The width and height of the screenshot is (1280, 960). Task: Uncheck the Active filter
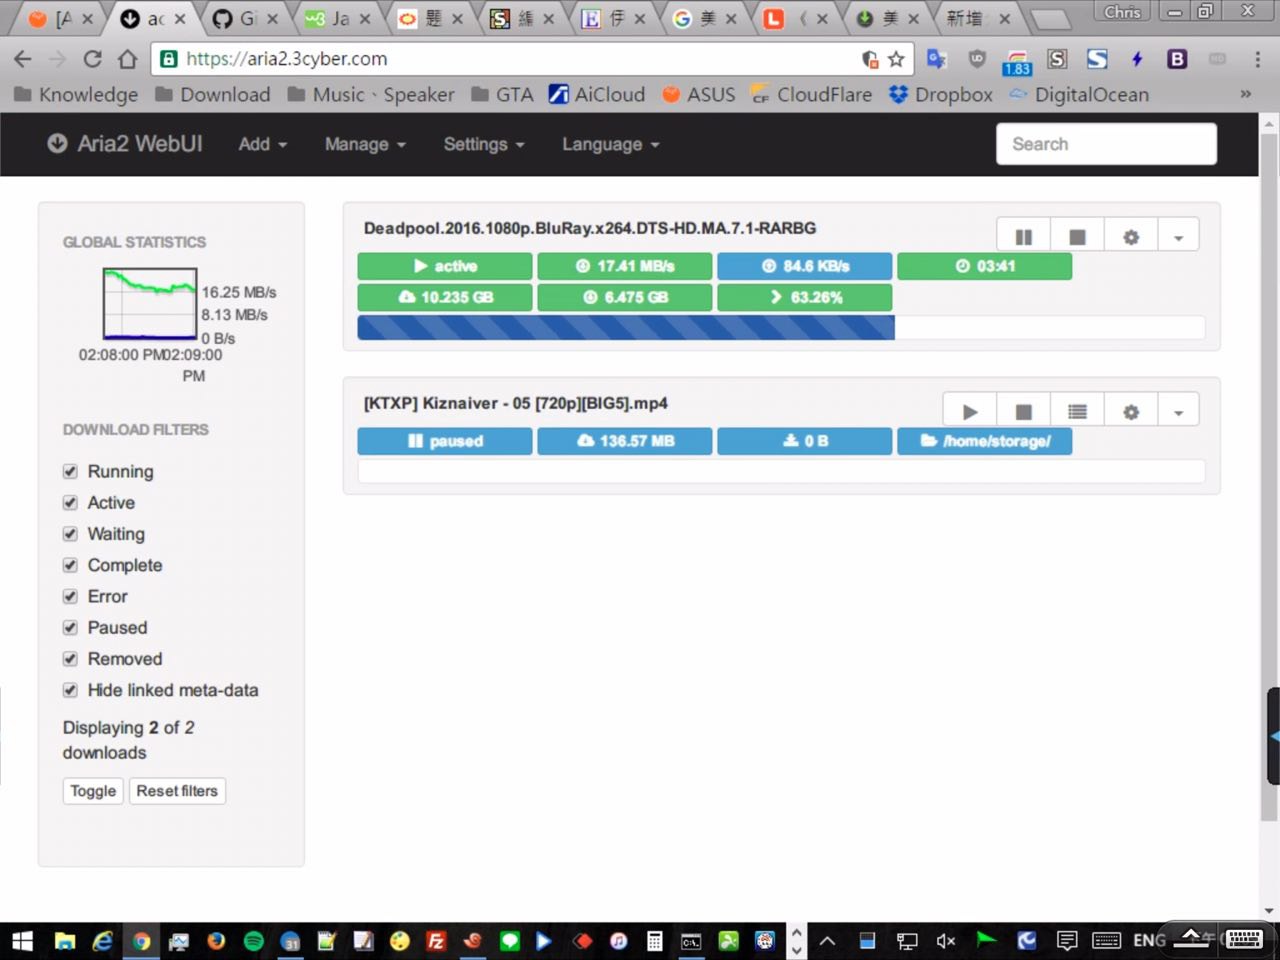70,502
